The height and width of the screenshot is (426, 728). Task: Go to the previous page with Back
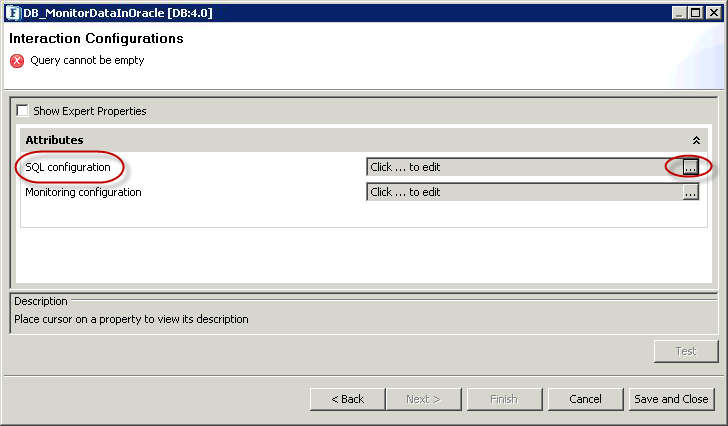pyautogui.click(x=347, y=399)
